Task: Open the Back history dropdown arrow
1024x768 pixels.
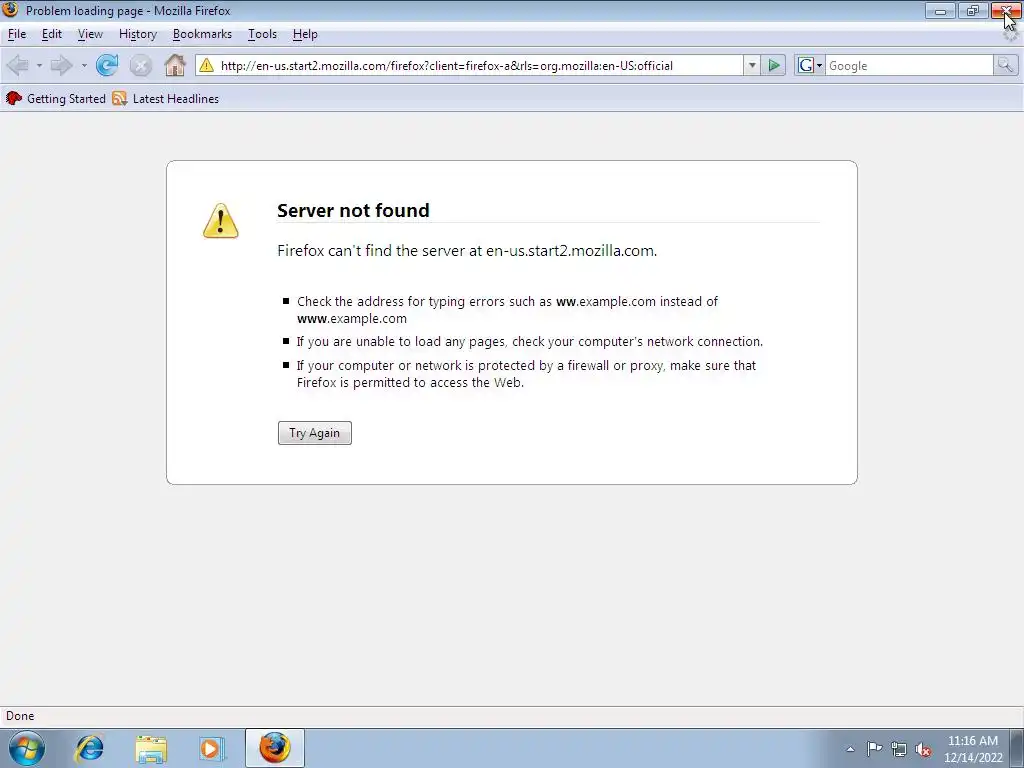Action: tap(39, 65)
